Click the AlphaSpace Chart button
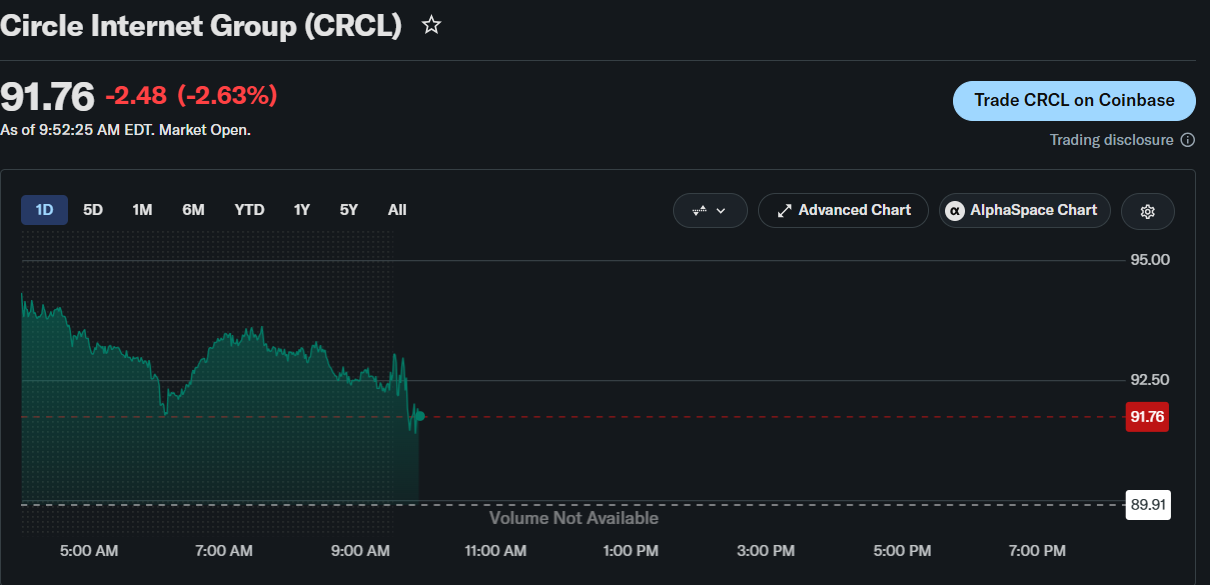Screen dimensions: 1210x585 tap(1024, 211)
